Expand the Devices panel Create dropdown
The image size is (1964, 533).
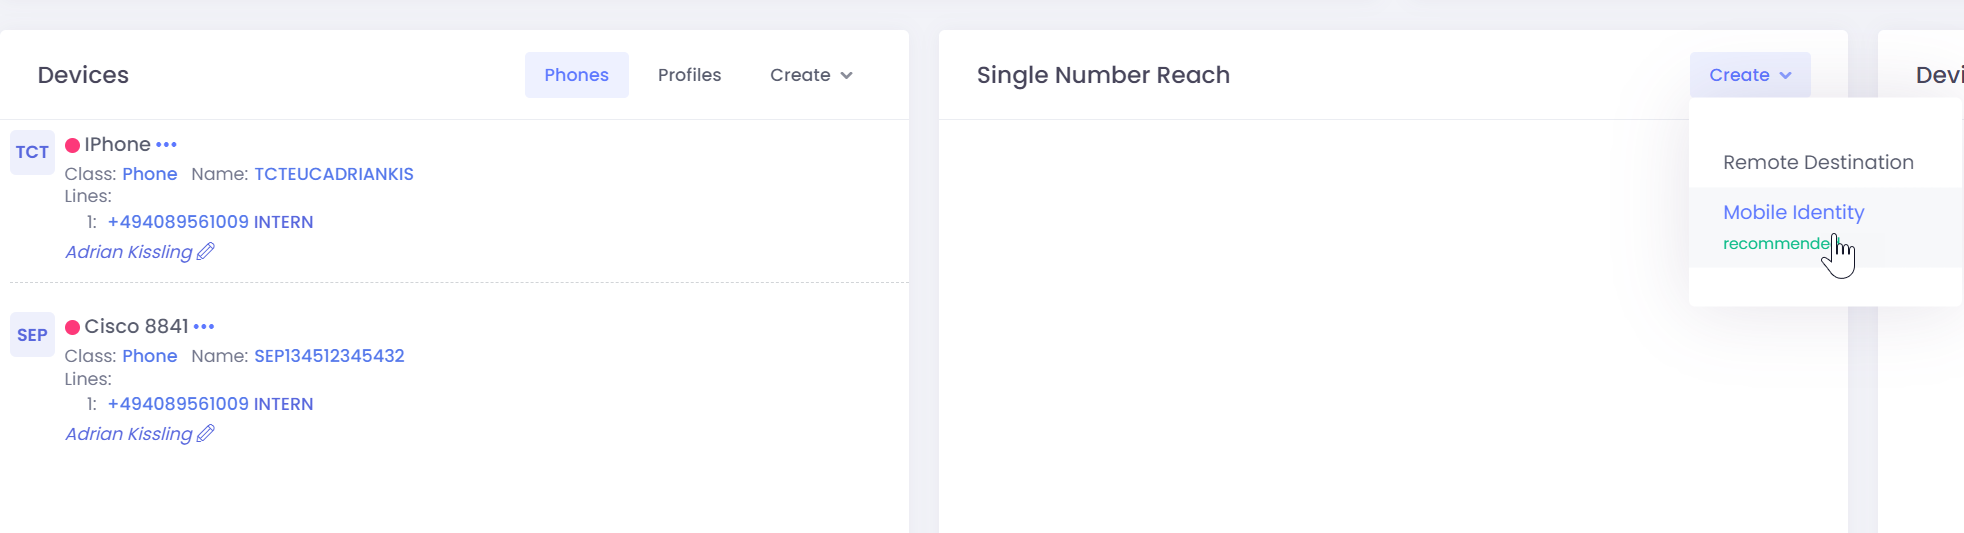click(810, 75)
